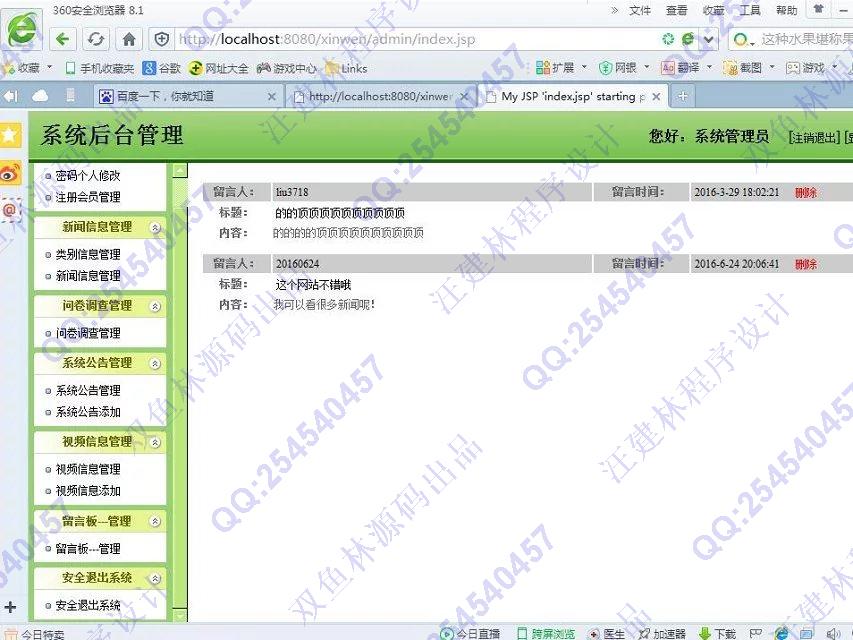This screenshot has width=853, height=640.
Task: Delete the message from liu3718
Action: pos(806,192)
